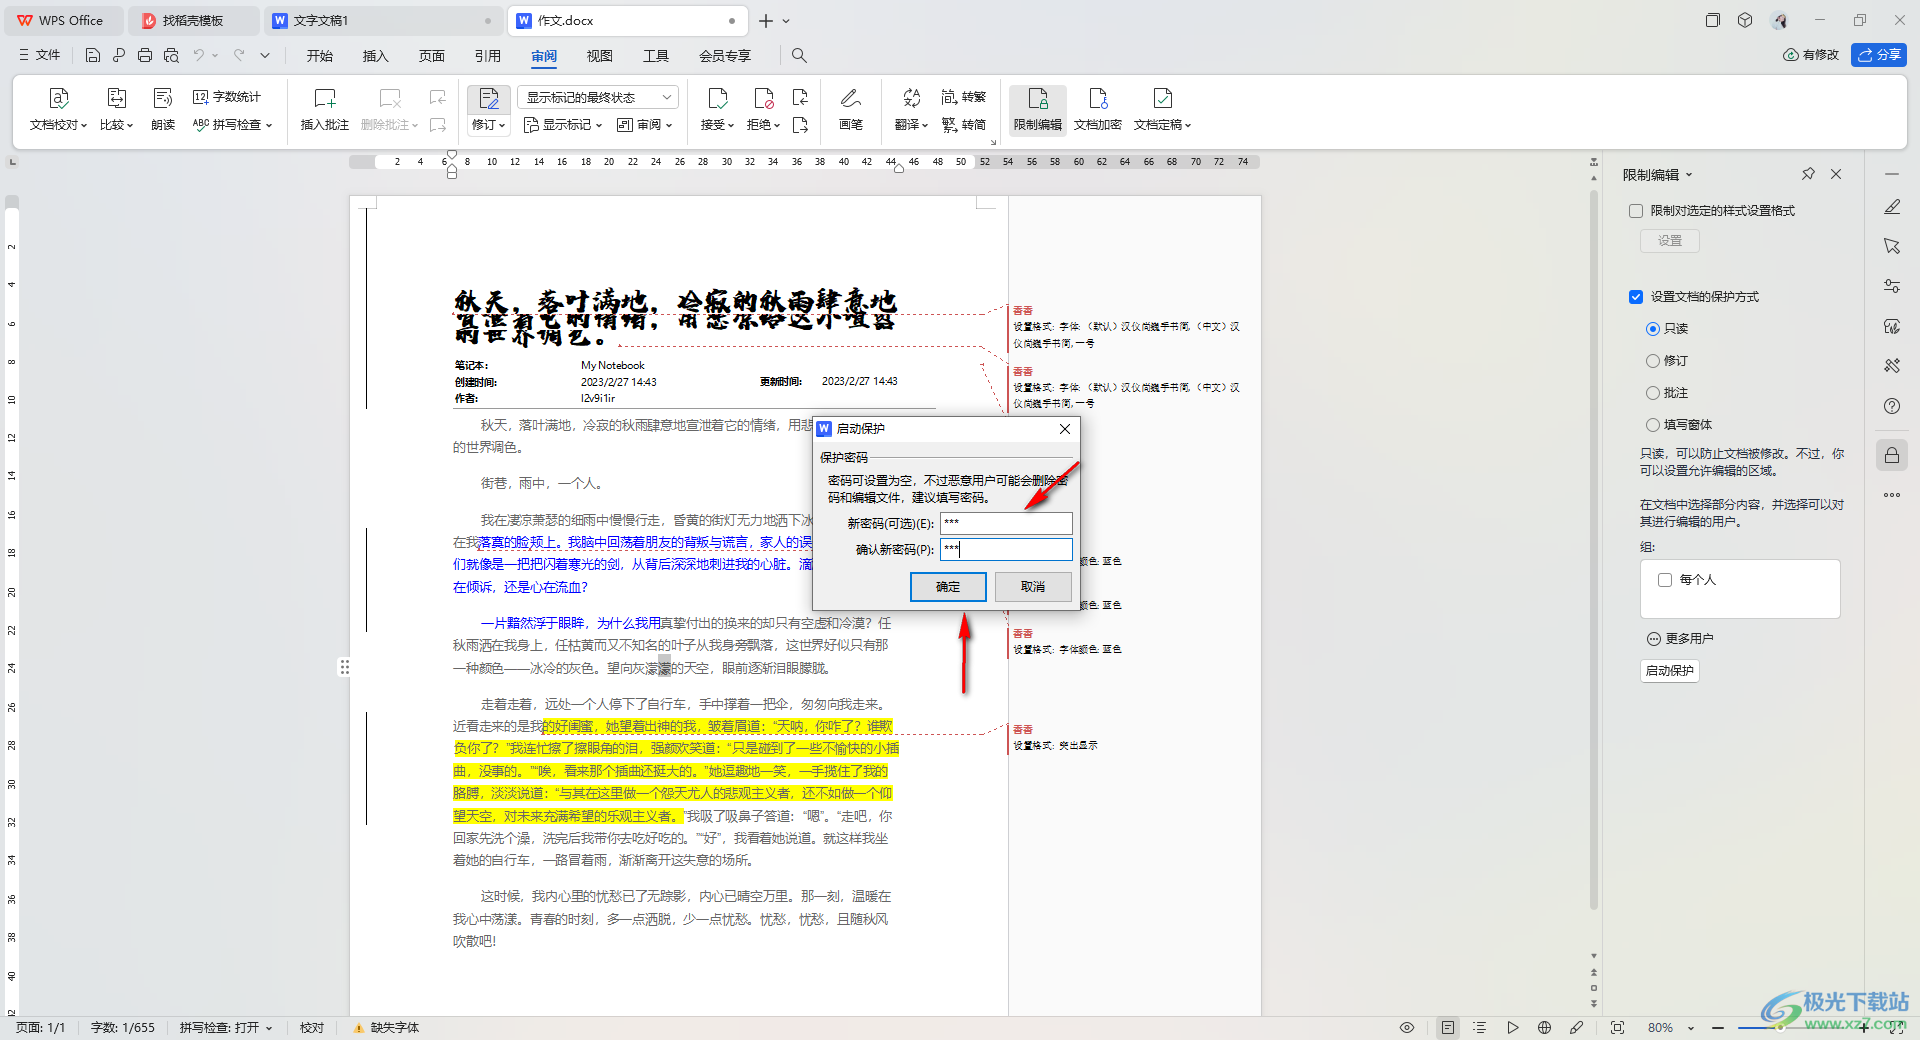Image resolution: width=1920 pixels, height=1040 pixels.
Task: Expand the quick toolbar customize chevron
Action: click(x=265, y=56)
